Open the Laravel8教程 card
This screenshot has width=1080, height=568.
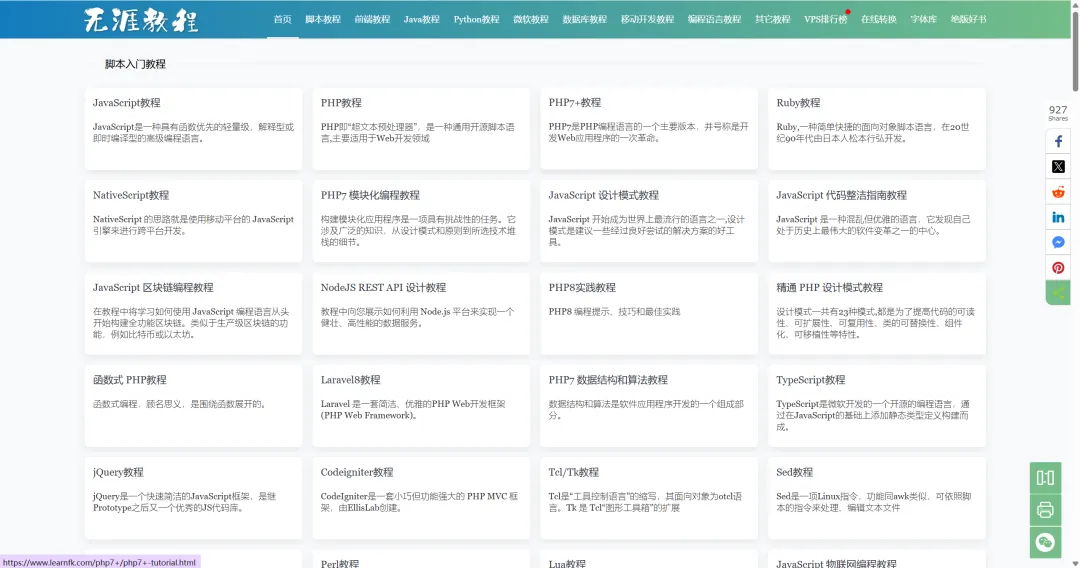click(x=421, y=406)
